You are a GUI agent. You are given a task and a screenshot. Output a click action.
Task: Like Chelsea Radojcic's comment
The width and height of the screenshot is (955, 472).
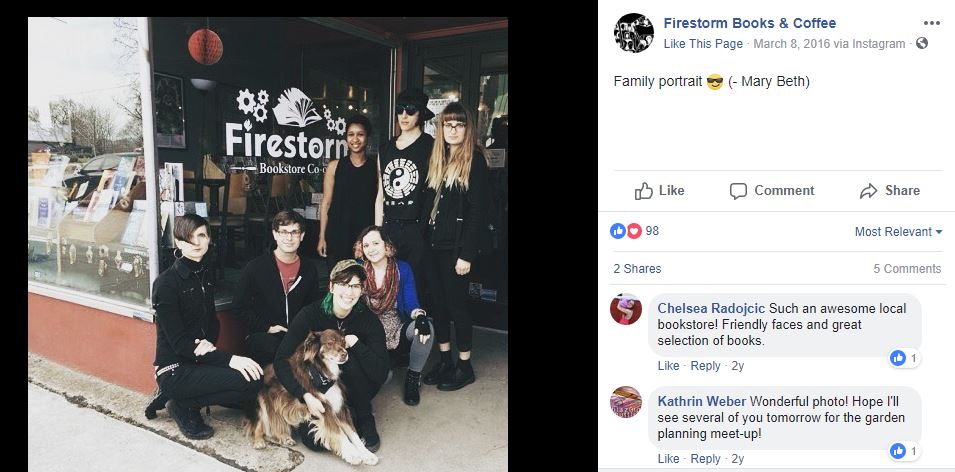tap(668, 365)
